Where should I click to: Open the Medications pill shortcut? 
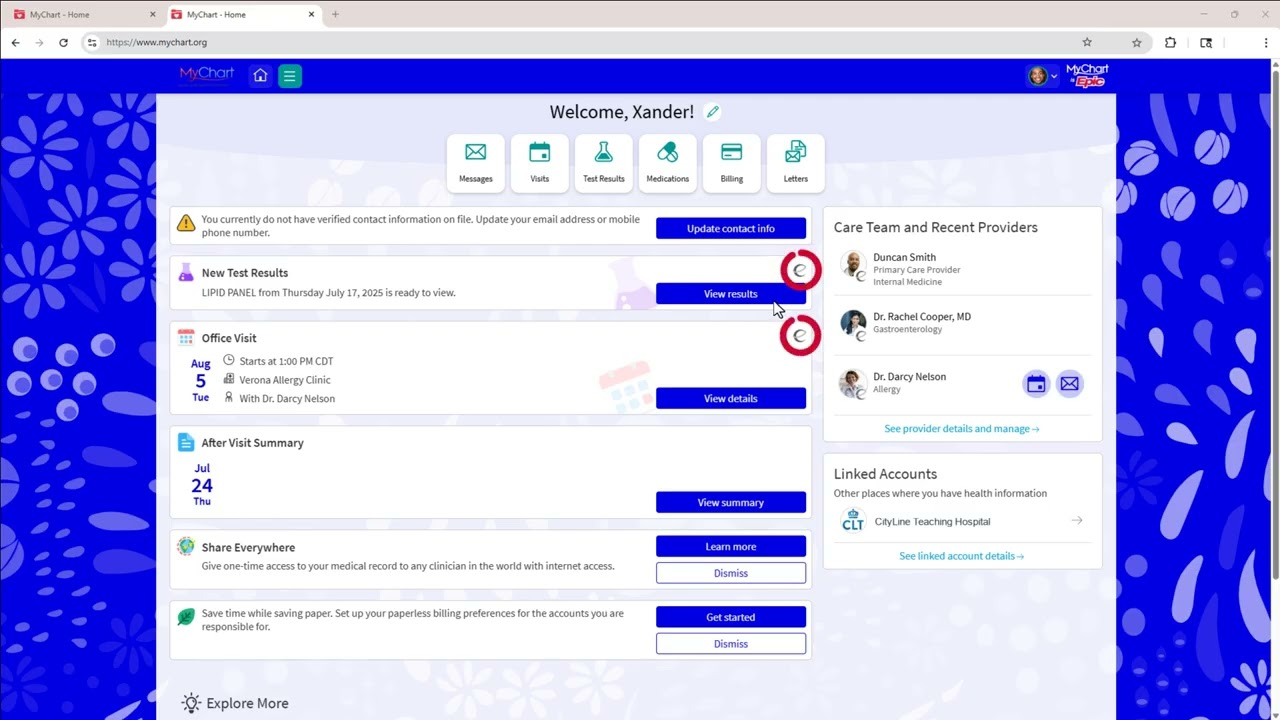[668, 162]
